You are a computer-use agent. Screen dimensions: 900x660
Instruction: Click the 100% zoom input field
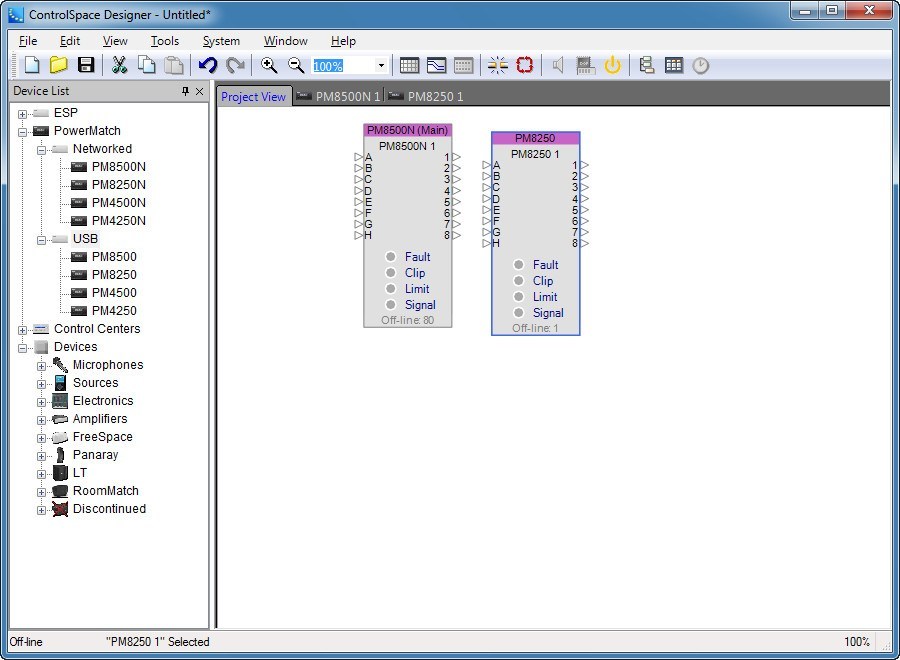coord(344,65)
